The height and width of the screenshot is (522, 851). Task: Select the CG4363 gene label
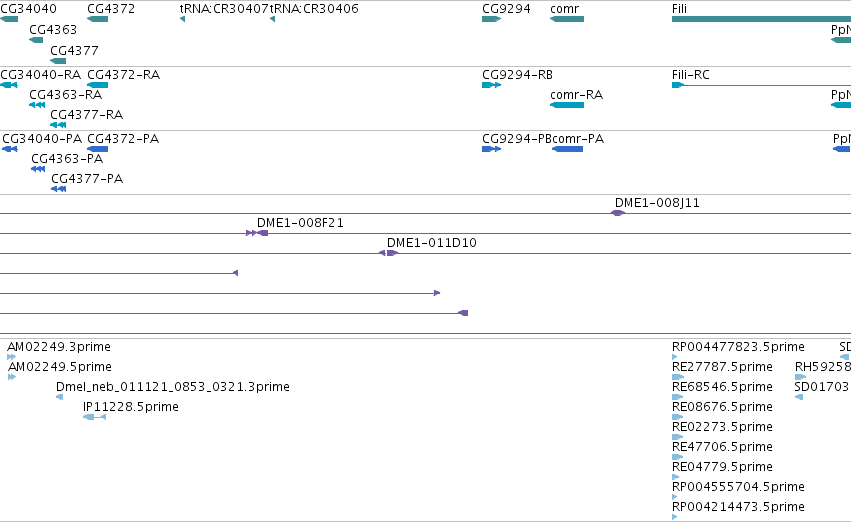[x=53, y=29]
